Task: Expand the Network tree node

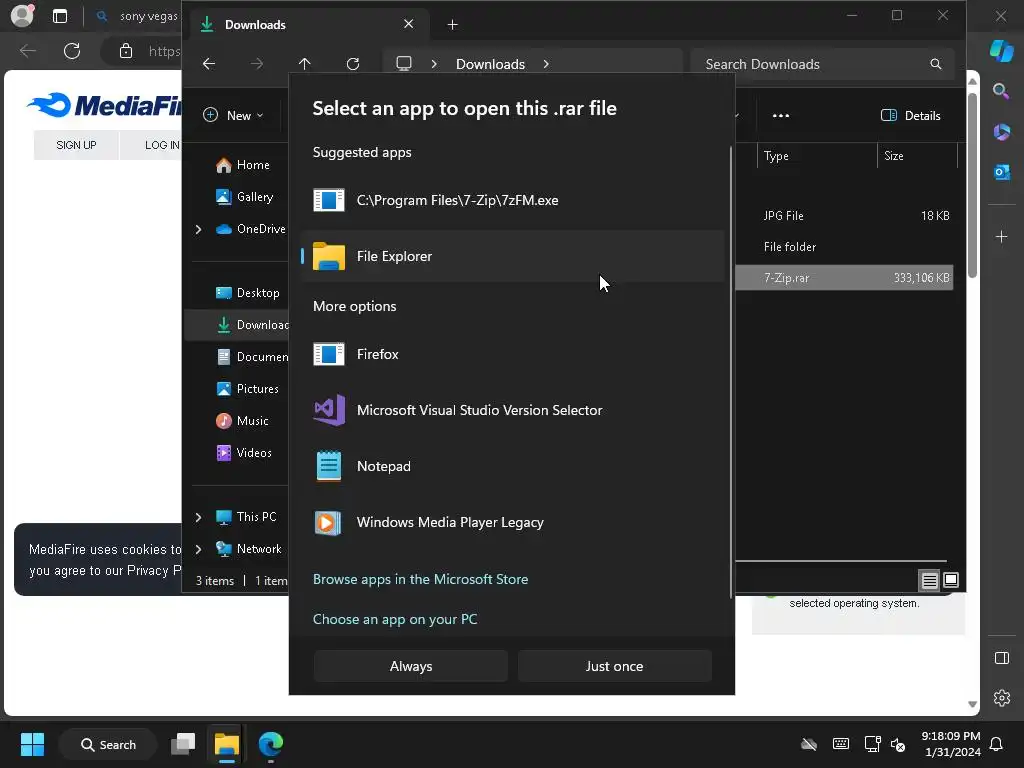Action: pyautogui.click(x=199, y=549)
